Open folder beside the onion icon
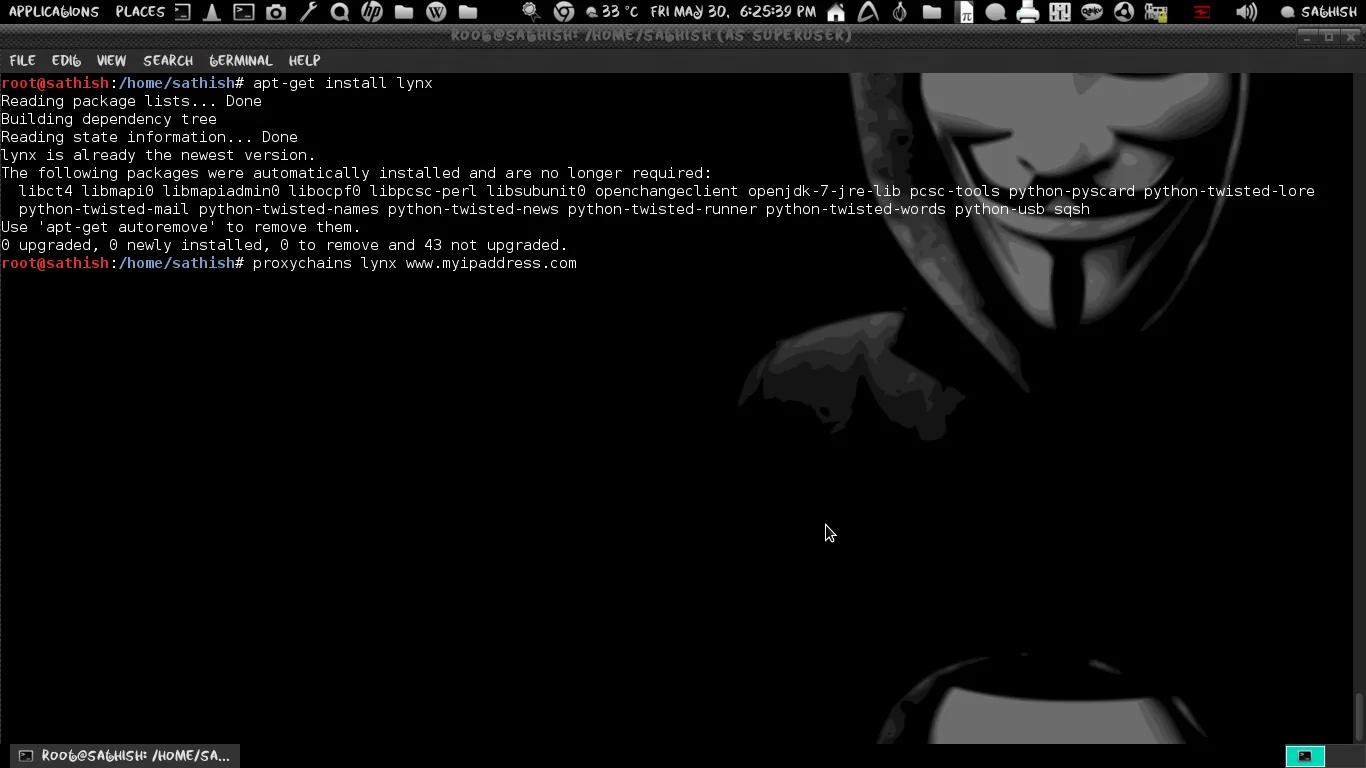The height and width of the screenshot is (768, 1366). point(932,12)
